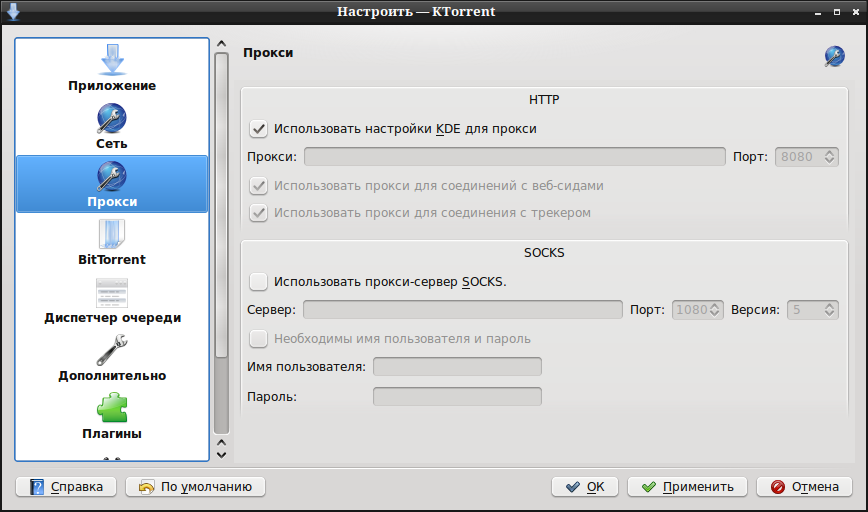Screen dimensions: 868x512
Task: Open the Диспетчер очереди page
Action: click(112, 300)
